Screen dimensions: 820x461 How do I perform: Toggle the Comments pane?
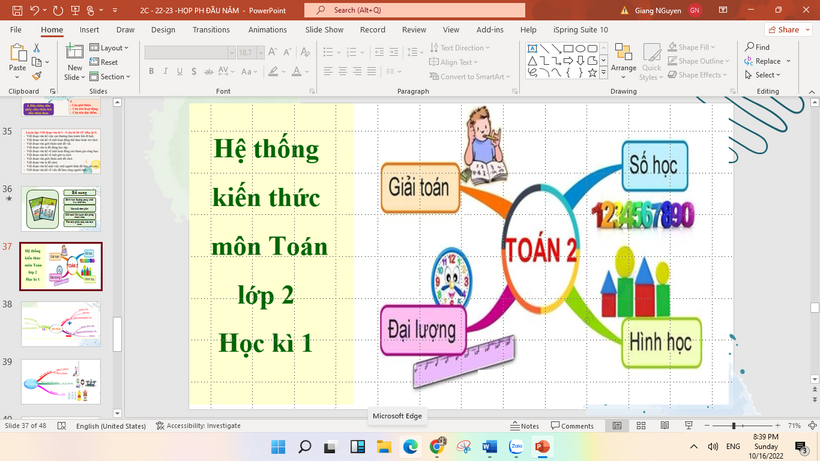tap(571, 425)
